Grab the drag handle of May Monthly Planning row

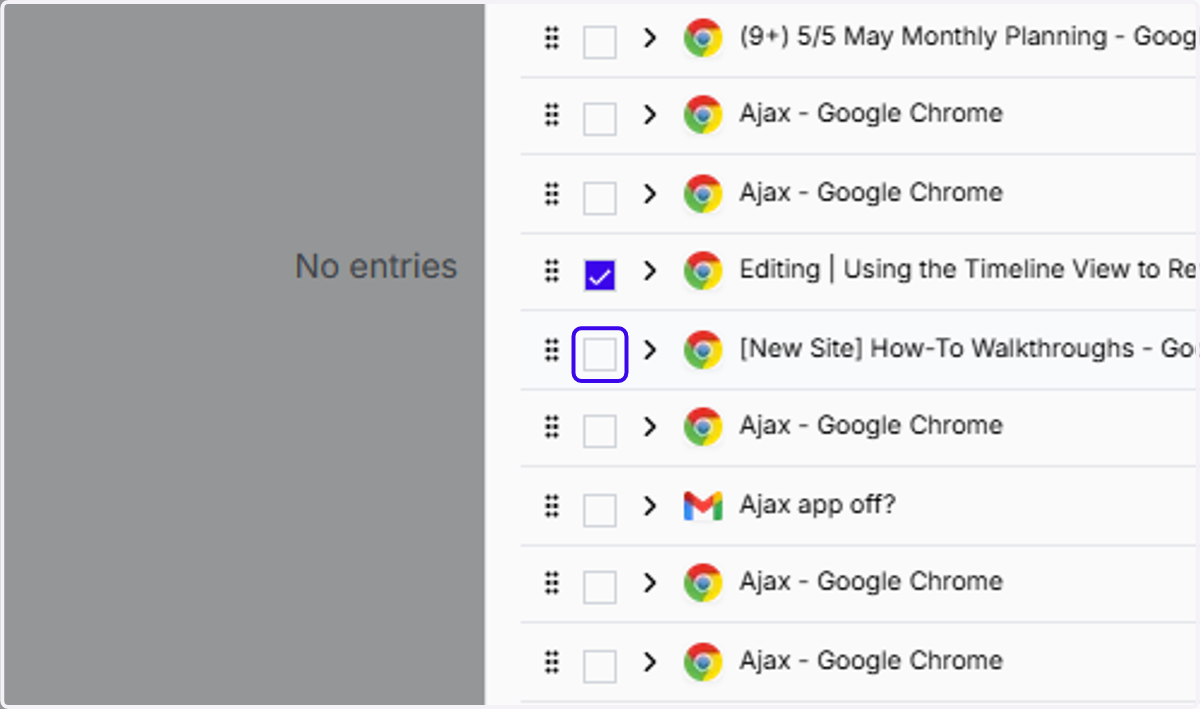[551, 38]
